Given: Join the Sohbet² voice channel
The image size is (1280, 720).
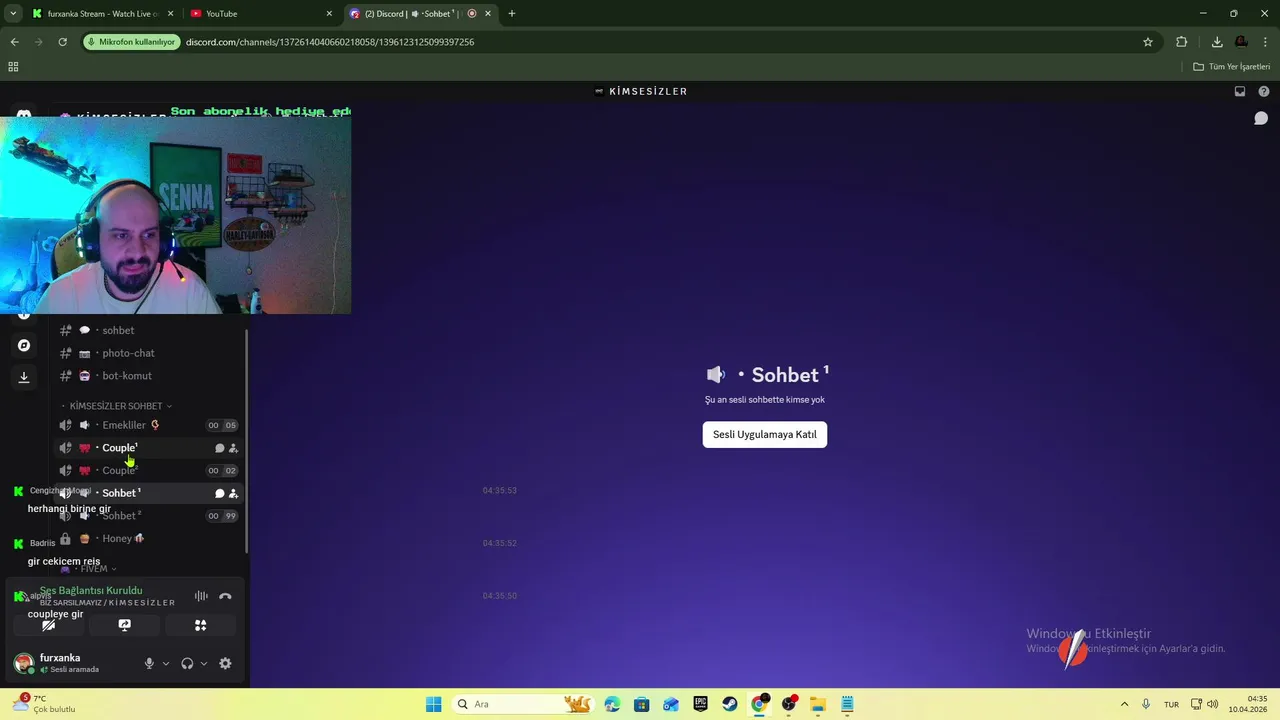Looking at the screenshot, I should coord(148,516).
